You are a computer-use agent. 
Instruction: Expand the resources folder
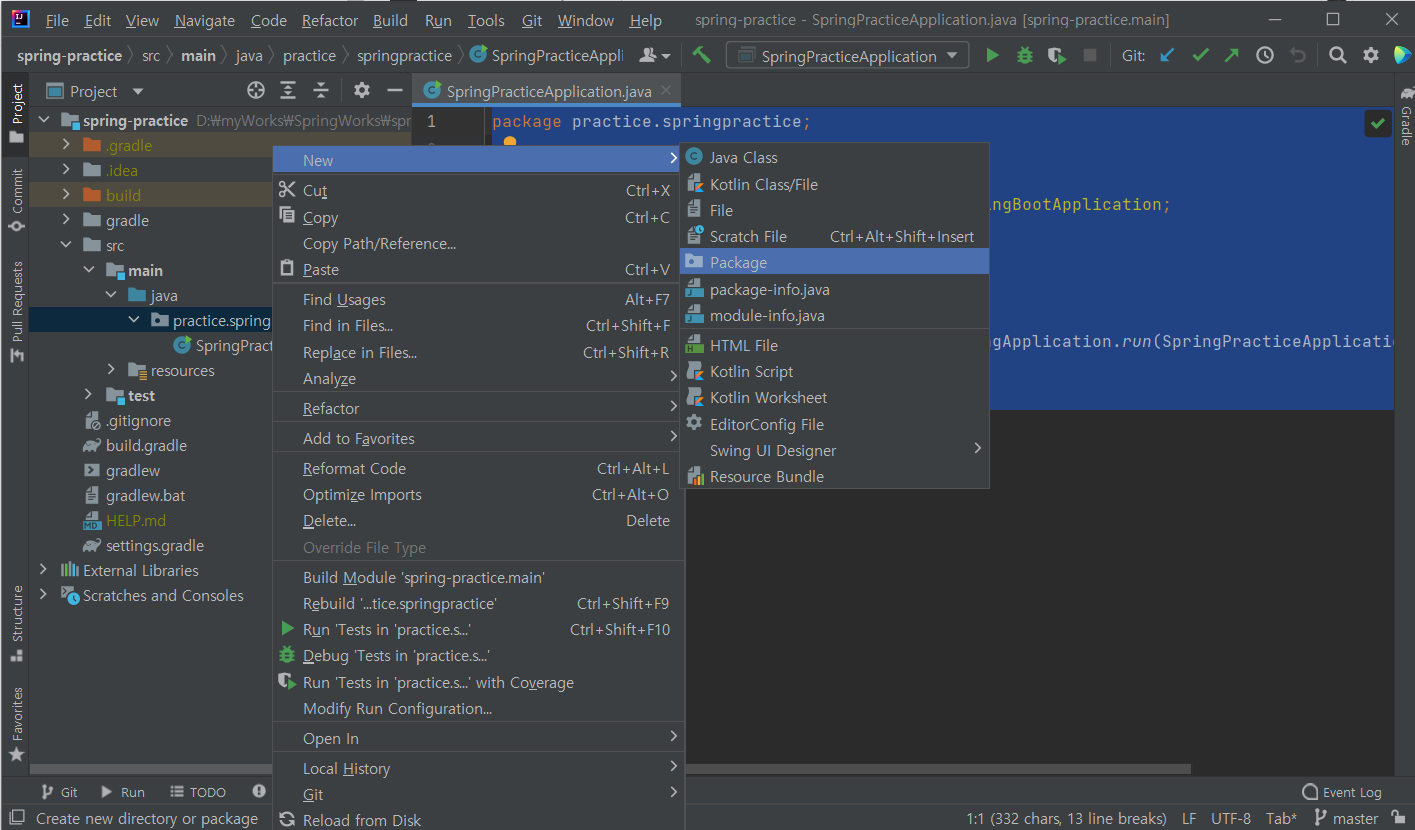click(x=111, y=371)
